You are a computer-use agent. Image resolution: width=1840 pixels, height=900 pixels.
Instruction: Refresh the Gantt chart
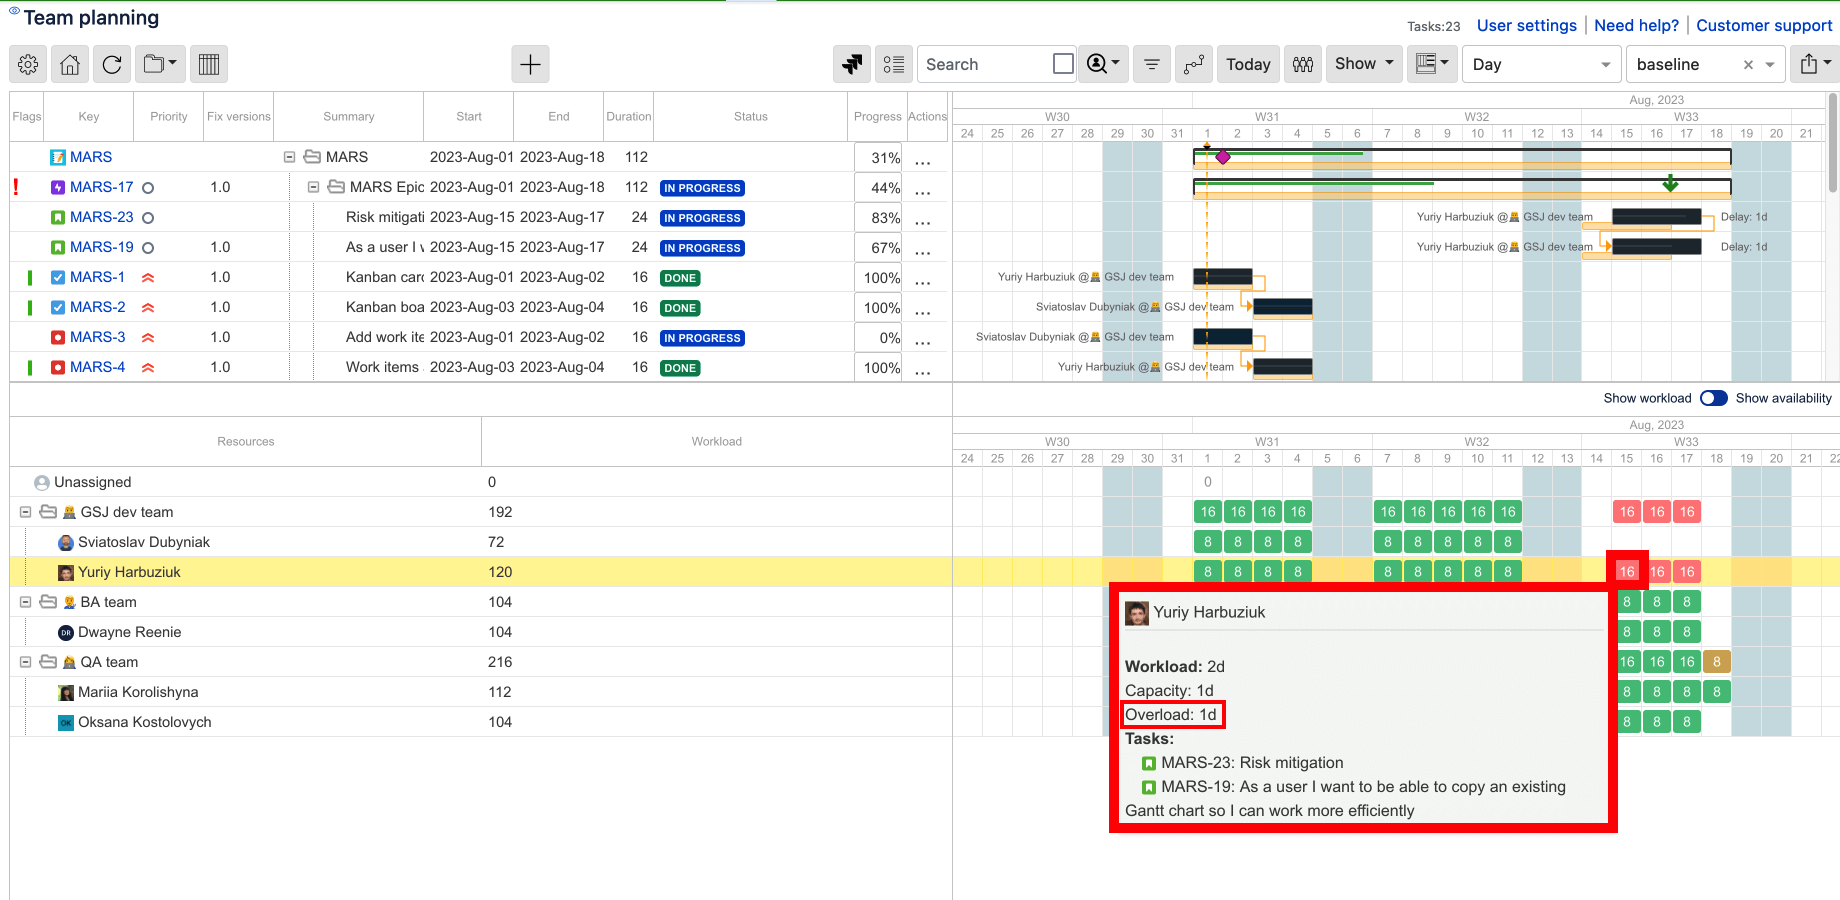coord(112,64)
